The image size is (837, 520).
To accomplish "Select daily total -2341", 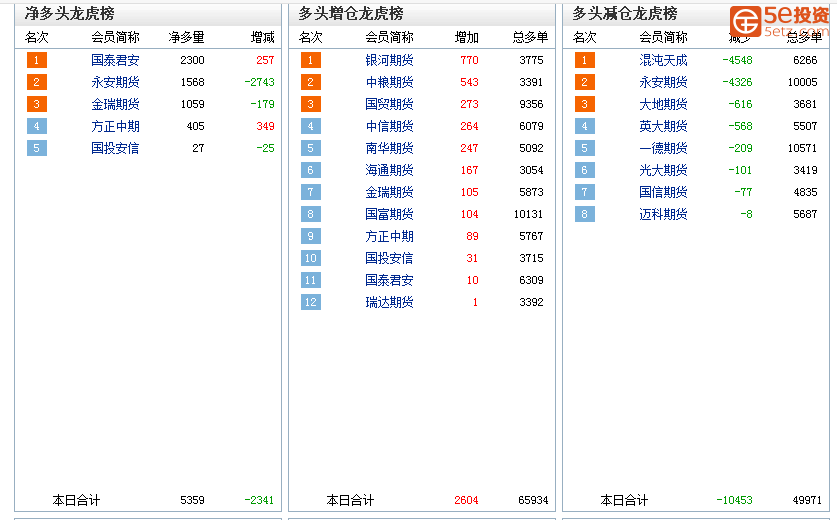I will [x=259, y=500].
